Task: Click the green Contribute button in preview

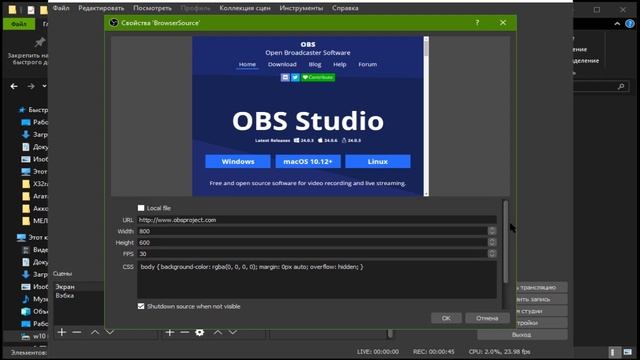Action: [x=318, y=77]
